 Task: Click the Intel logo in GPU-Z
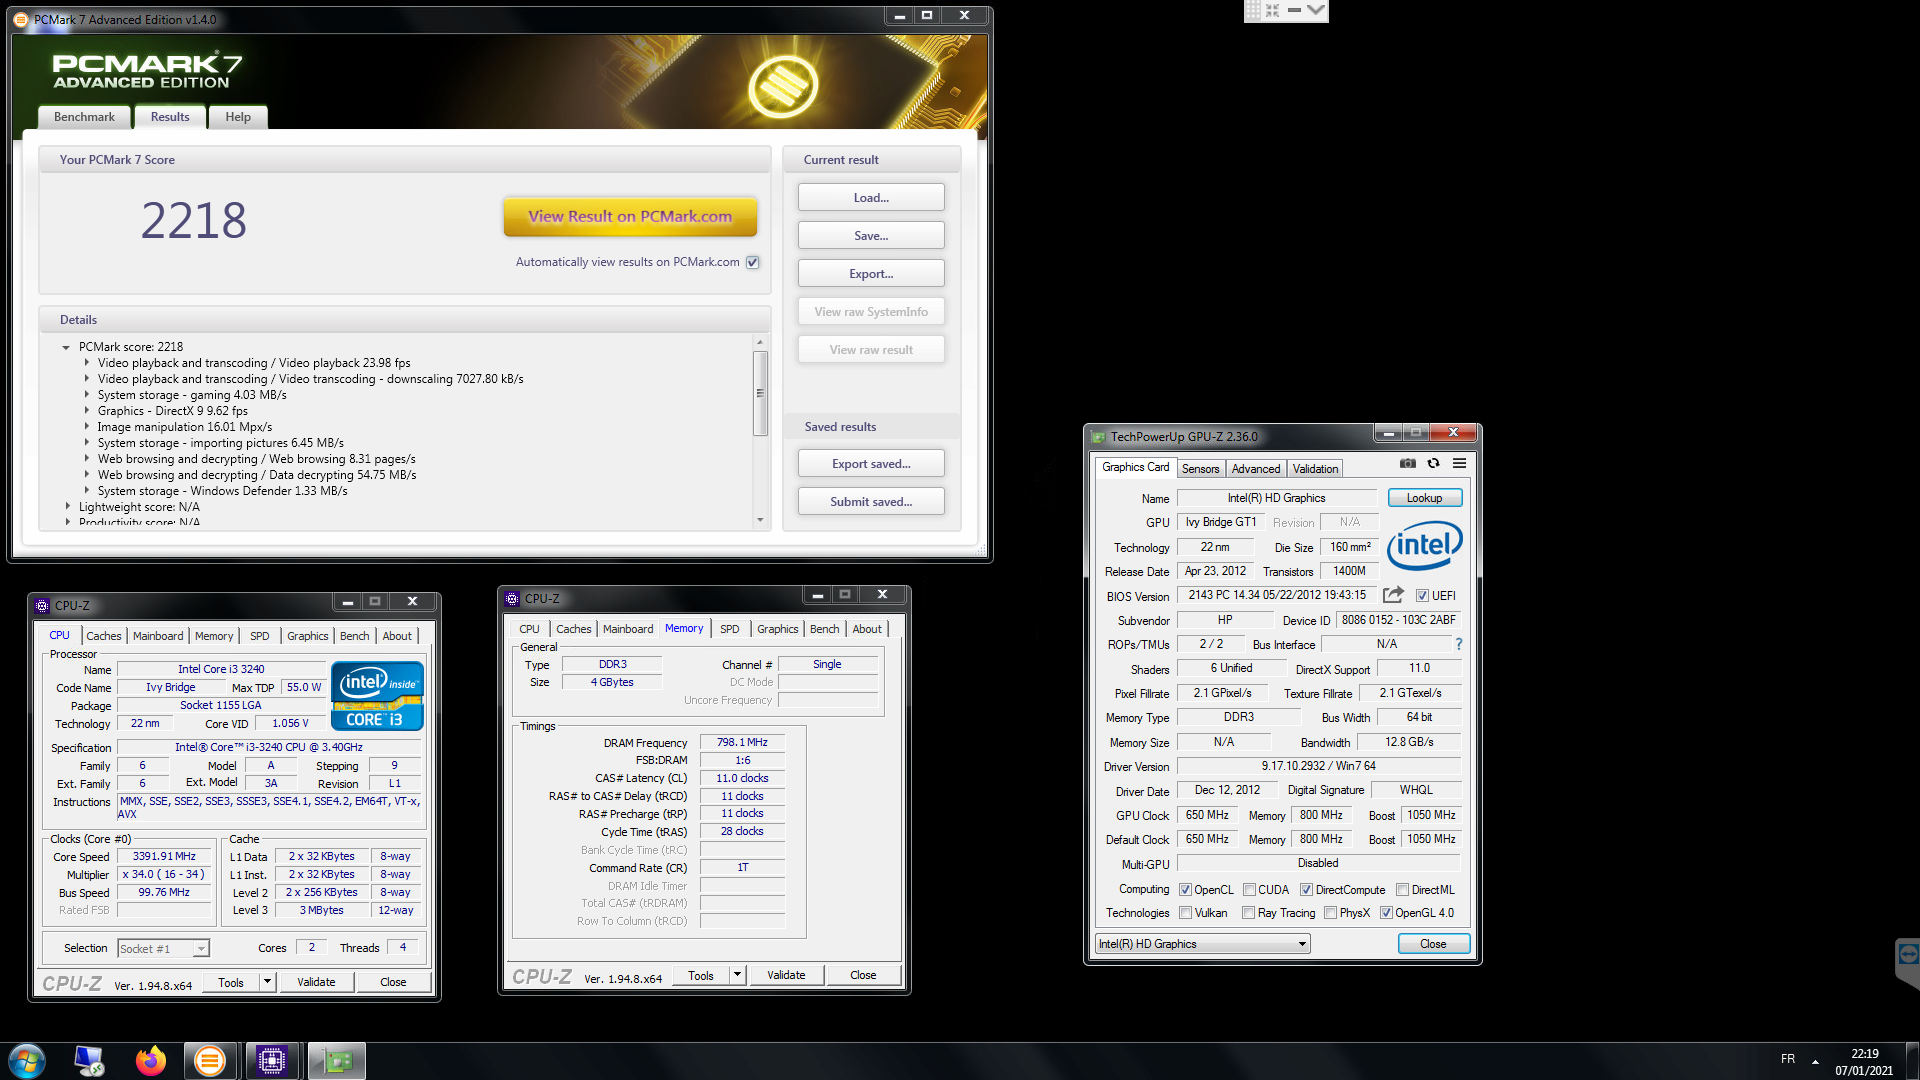click(1424, 546)
